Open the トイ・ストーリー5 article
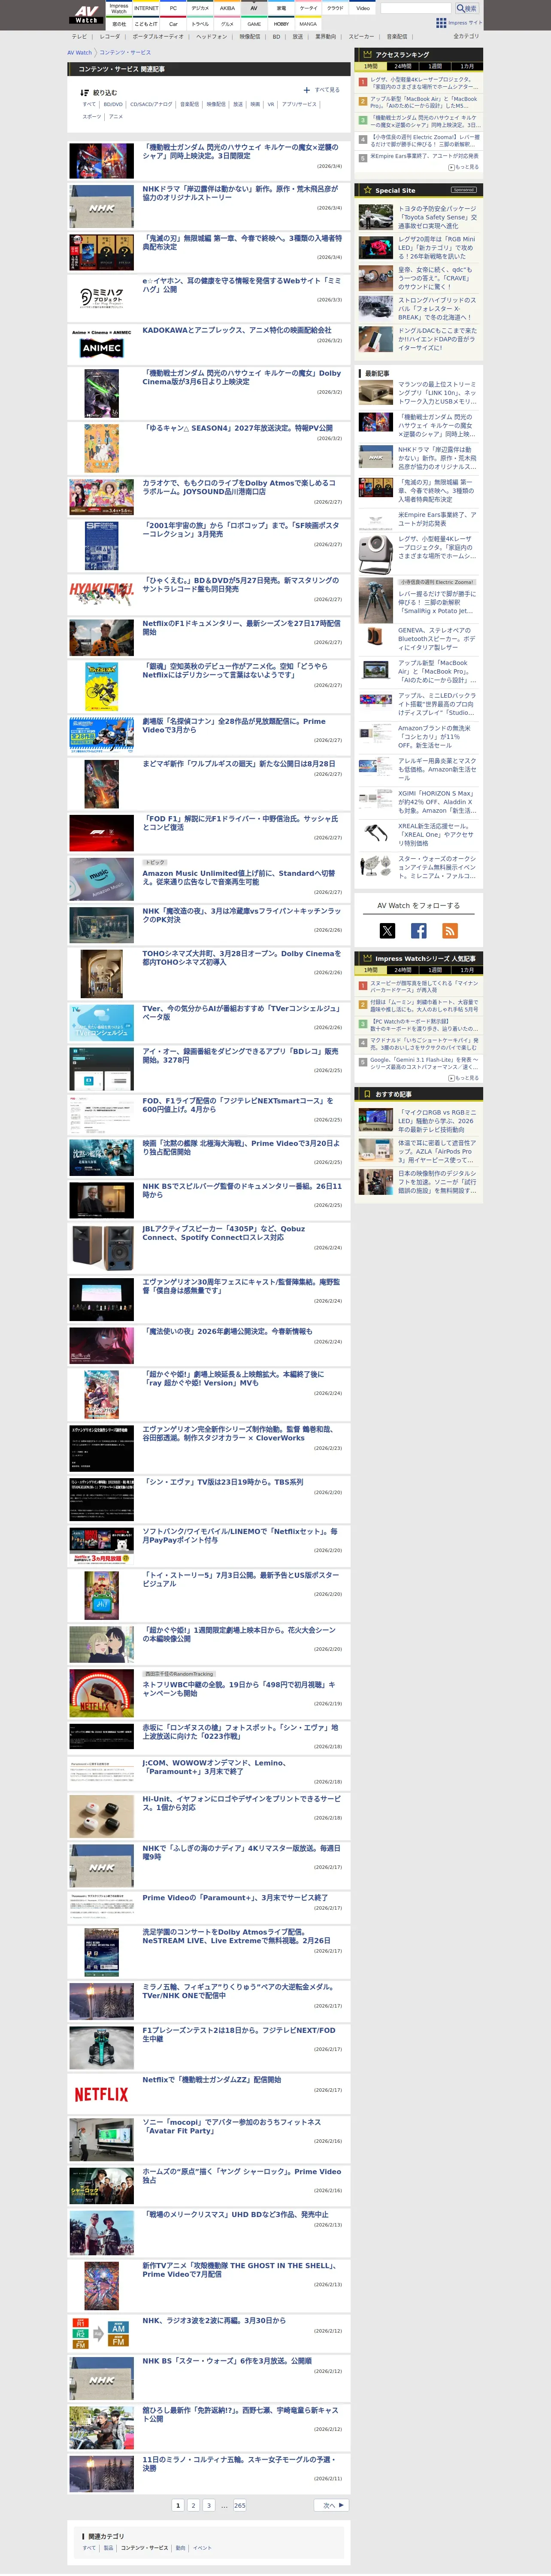551x2576 pixels. click(x=241, y=1579)
